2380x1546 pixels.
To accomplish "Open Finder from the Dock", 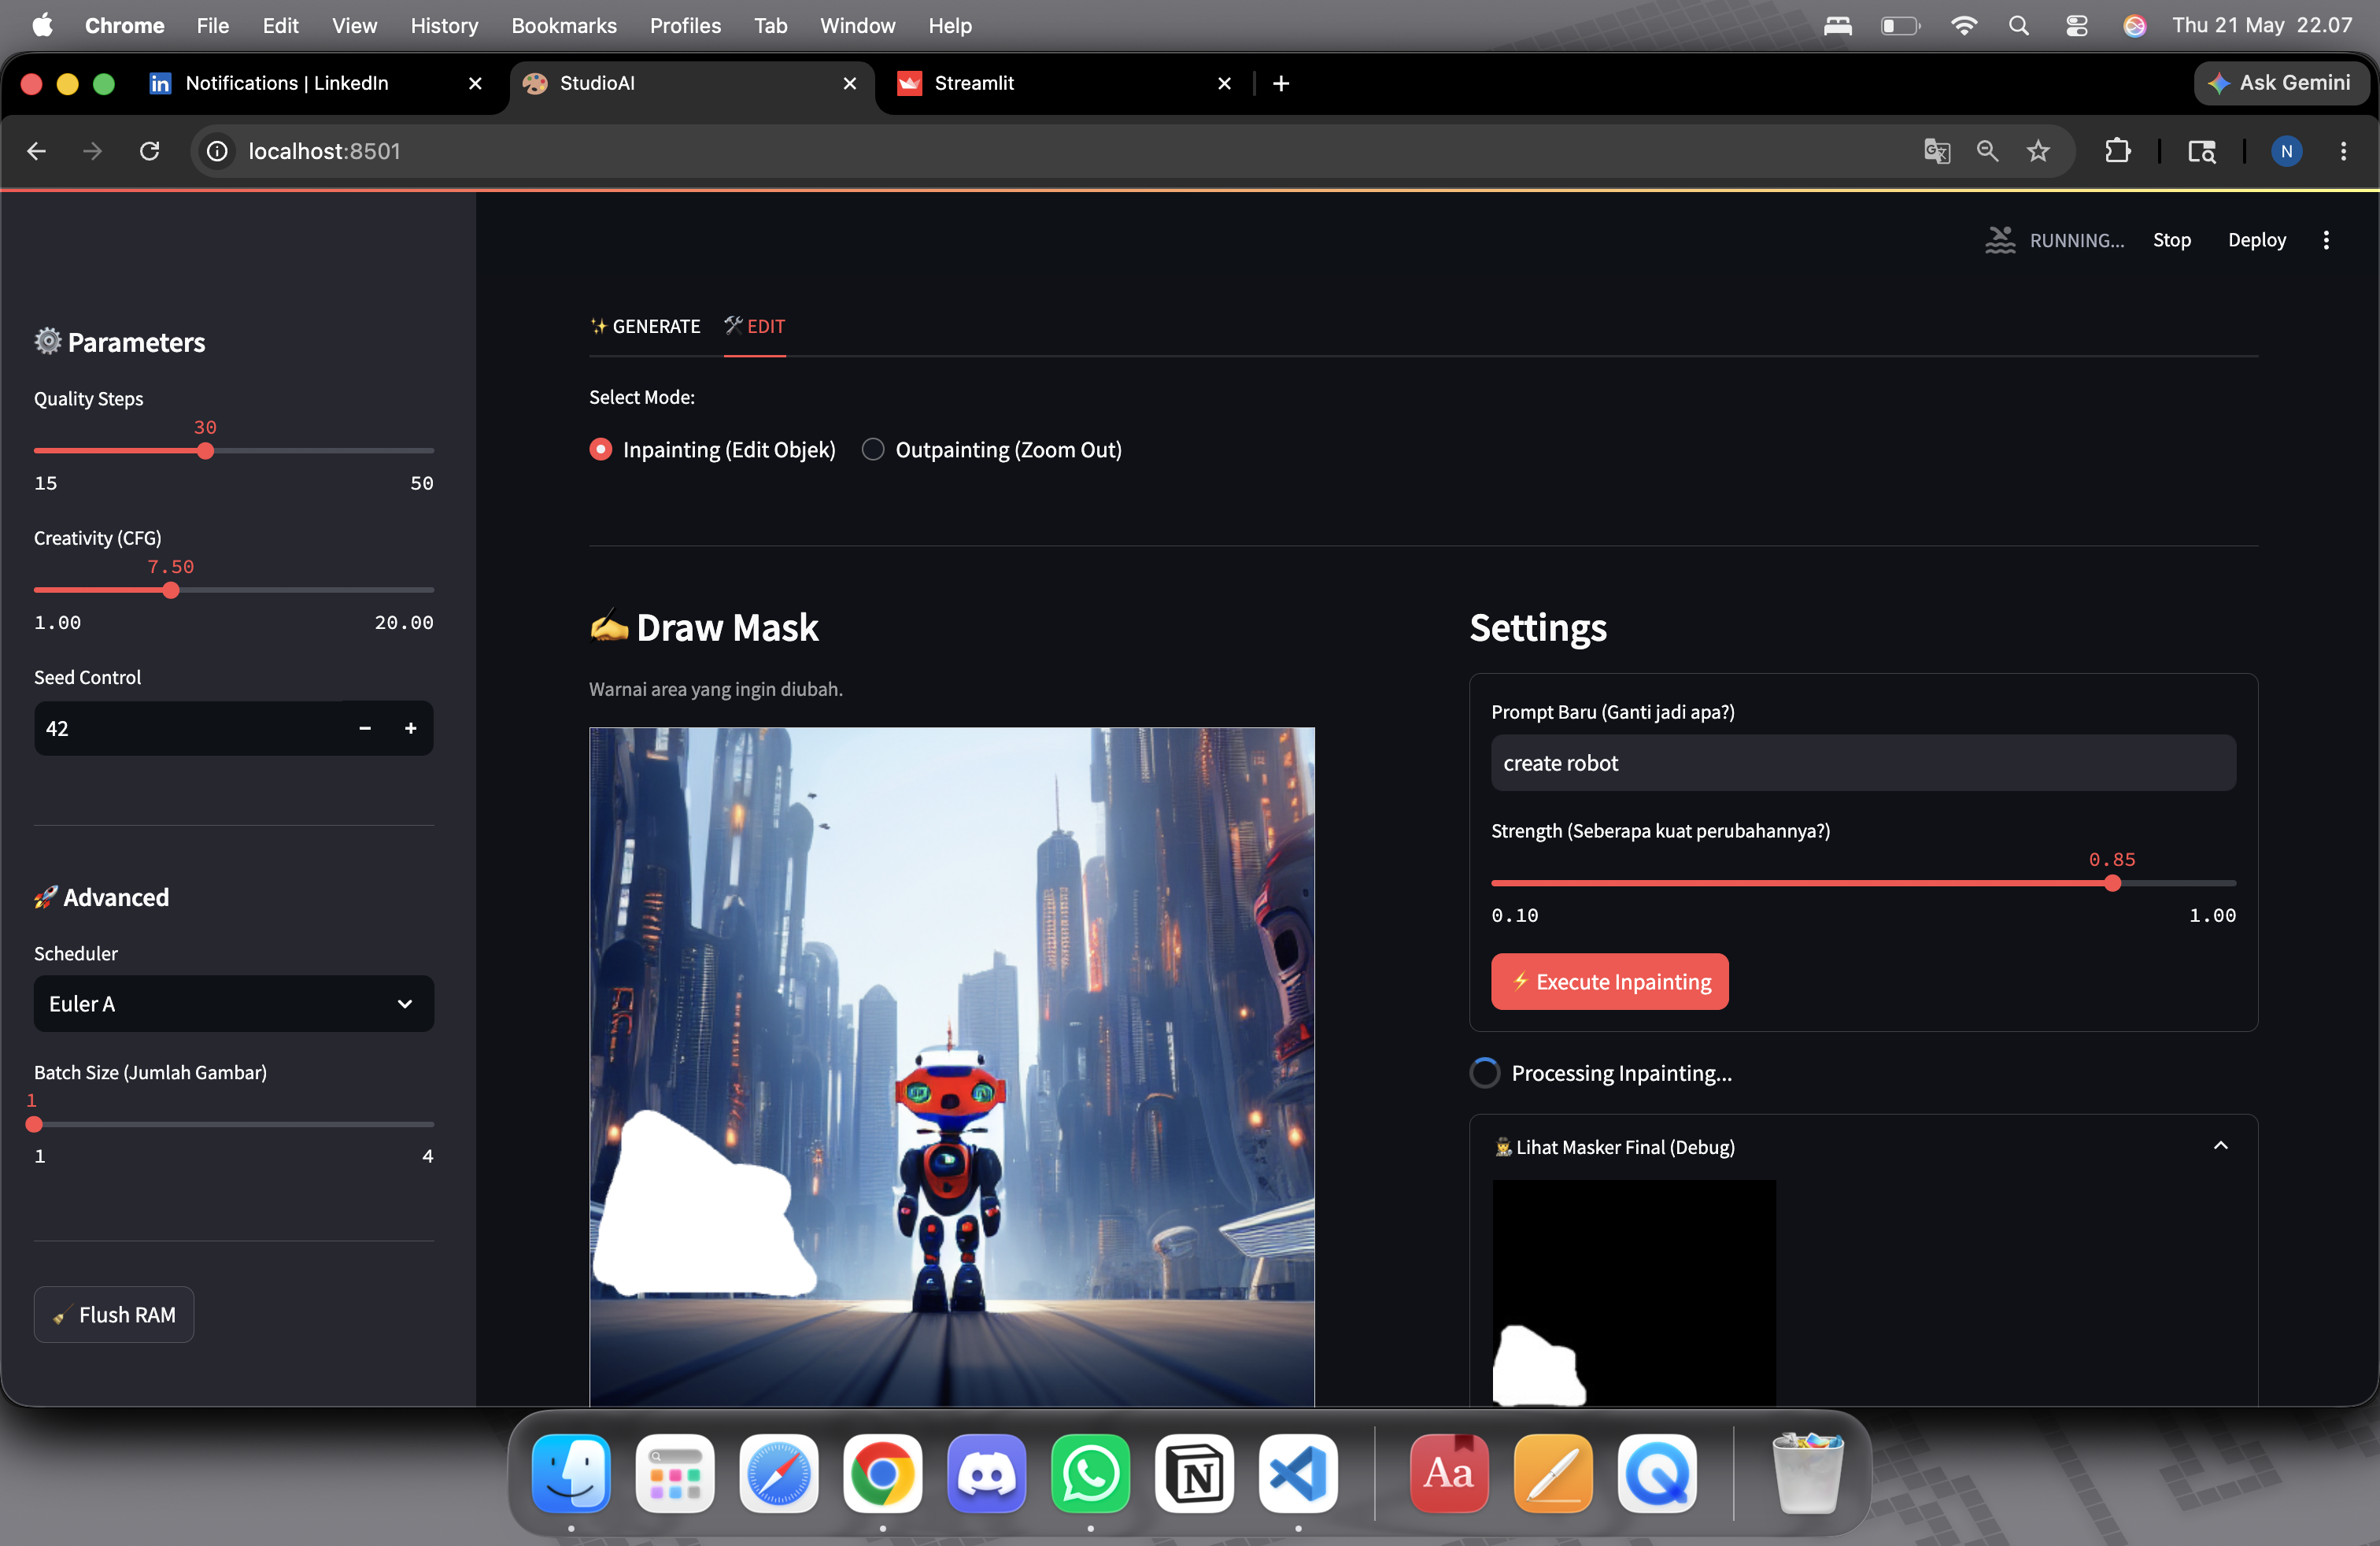I will [571, 1473].
